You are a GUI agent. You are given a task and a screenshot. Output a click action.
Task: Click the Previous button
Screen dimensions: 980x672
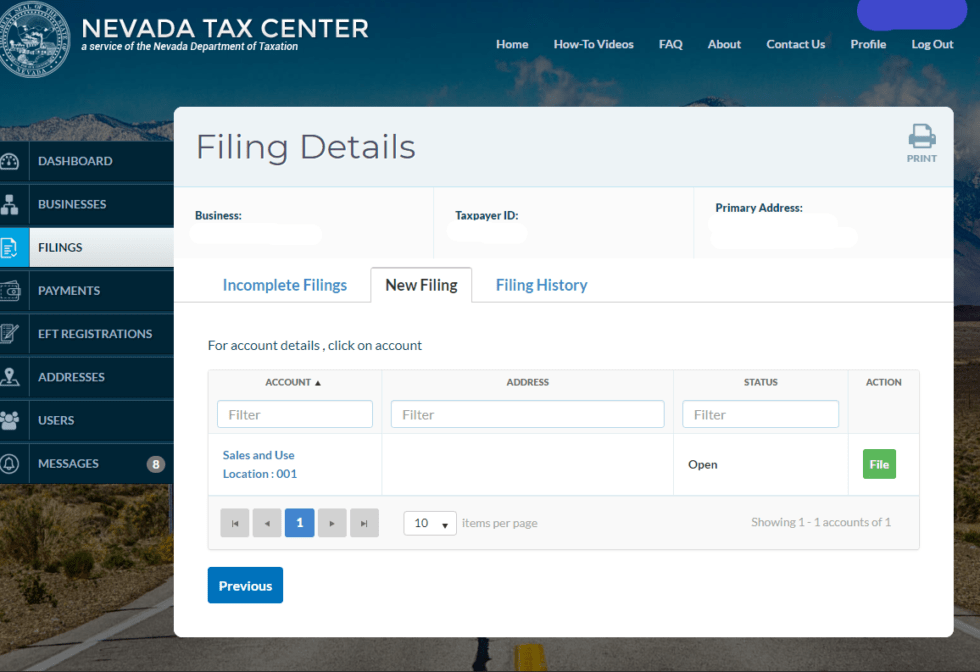[245, 585]
